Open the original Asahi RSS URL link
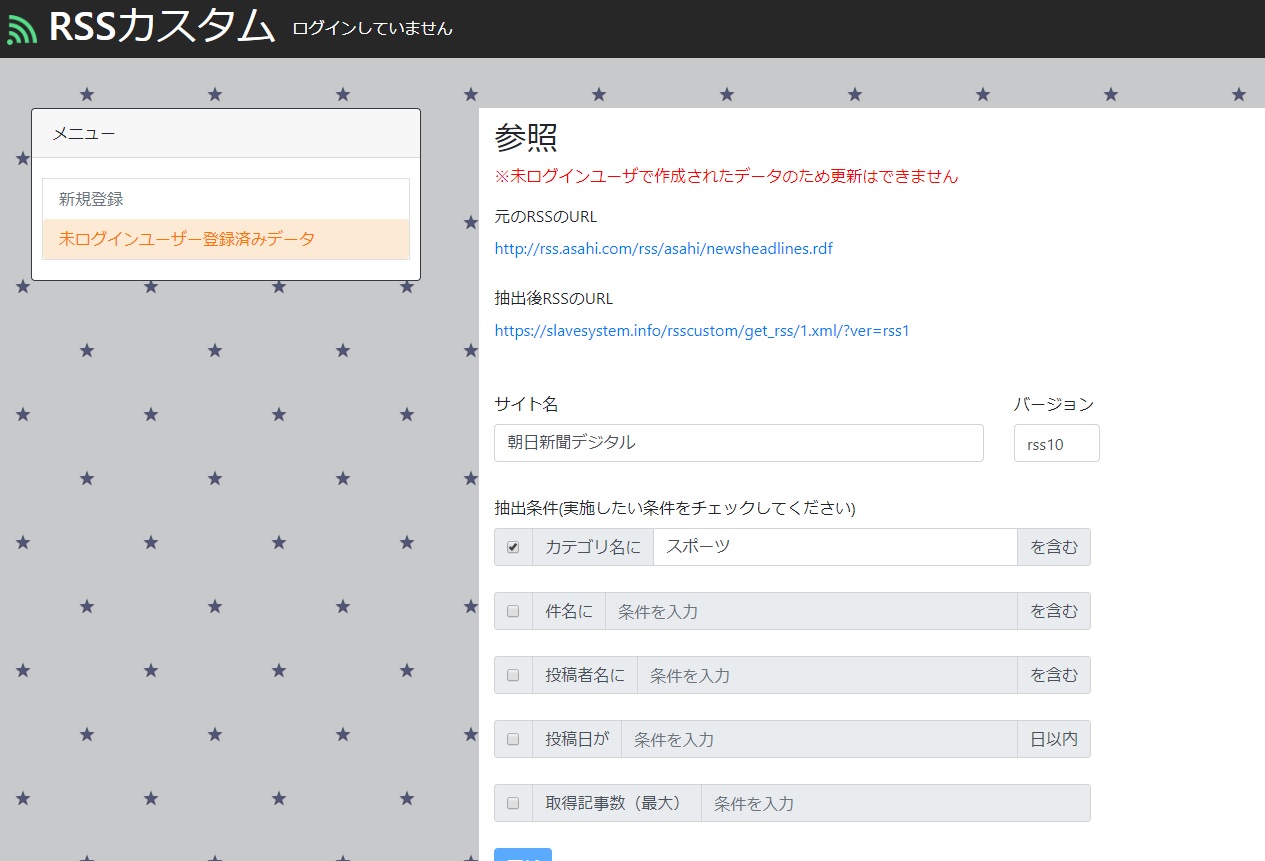The image size is (1265, 861). (663, 249)
